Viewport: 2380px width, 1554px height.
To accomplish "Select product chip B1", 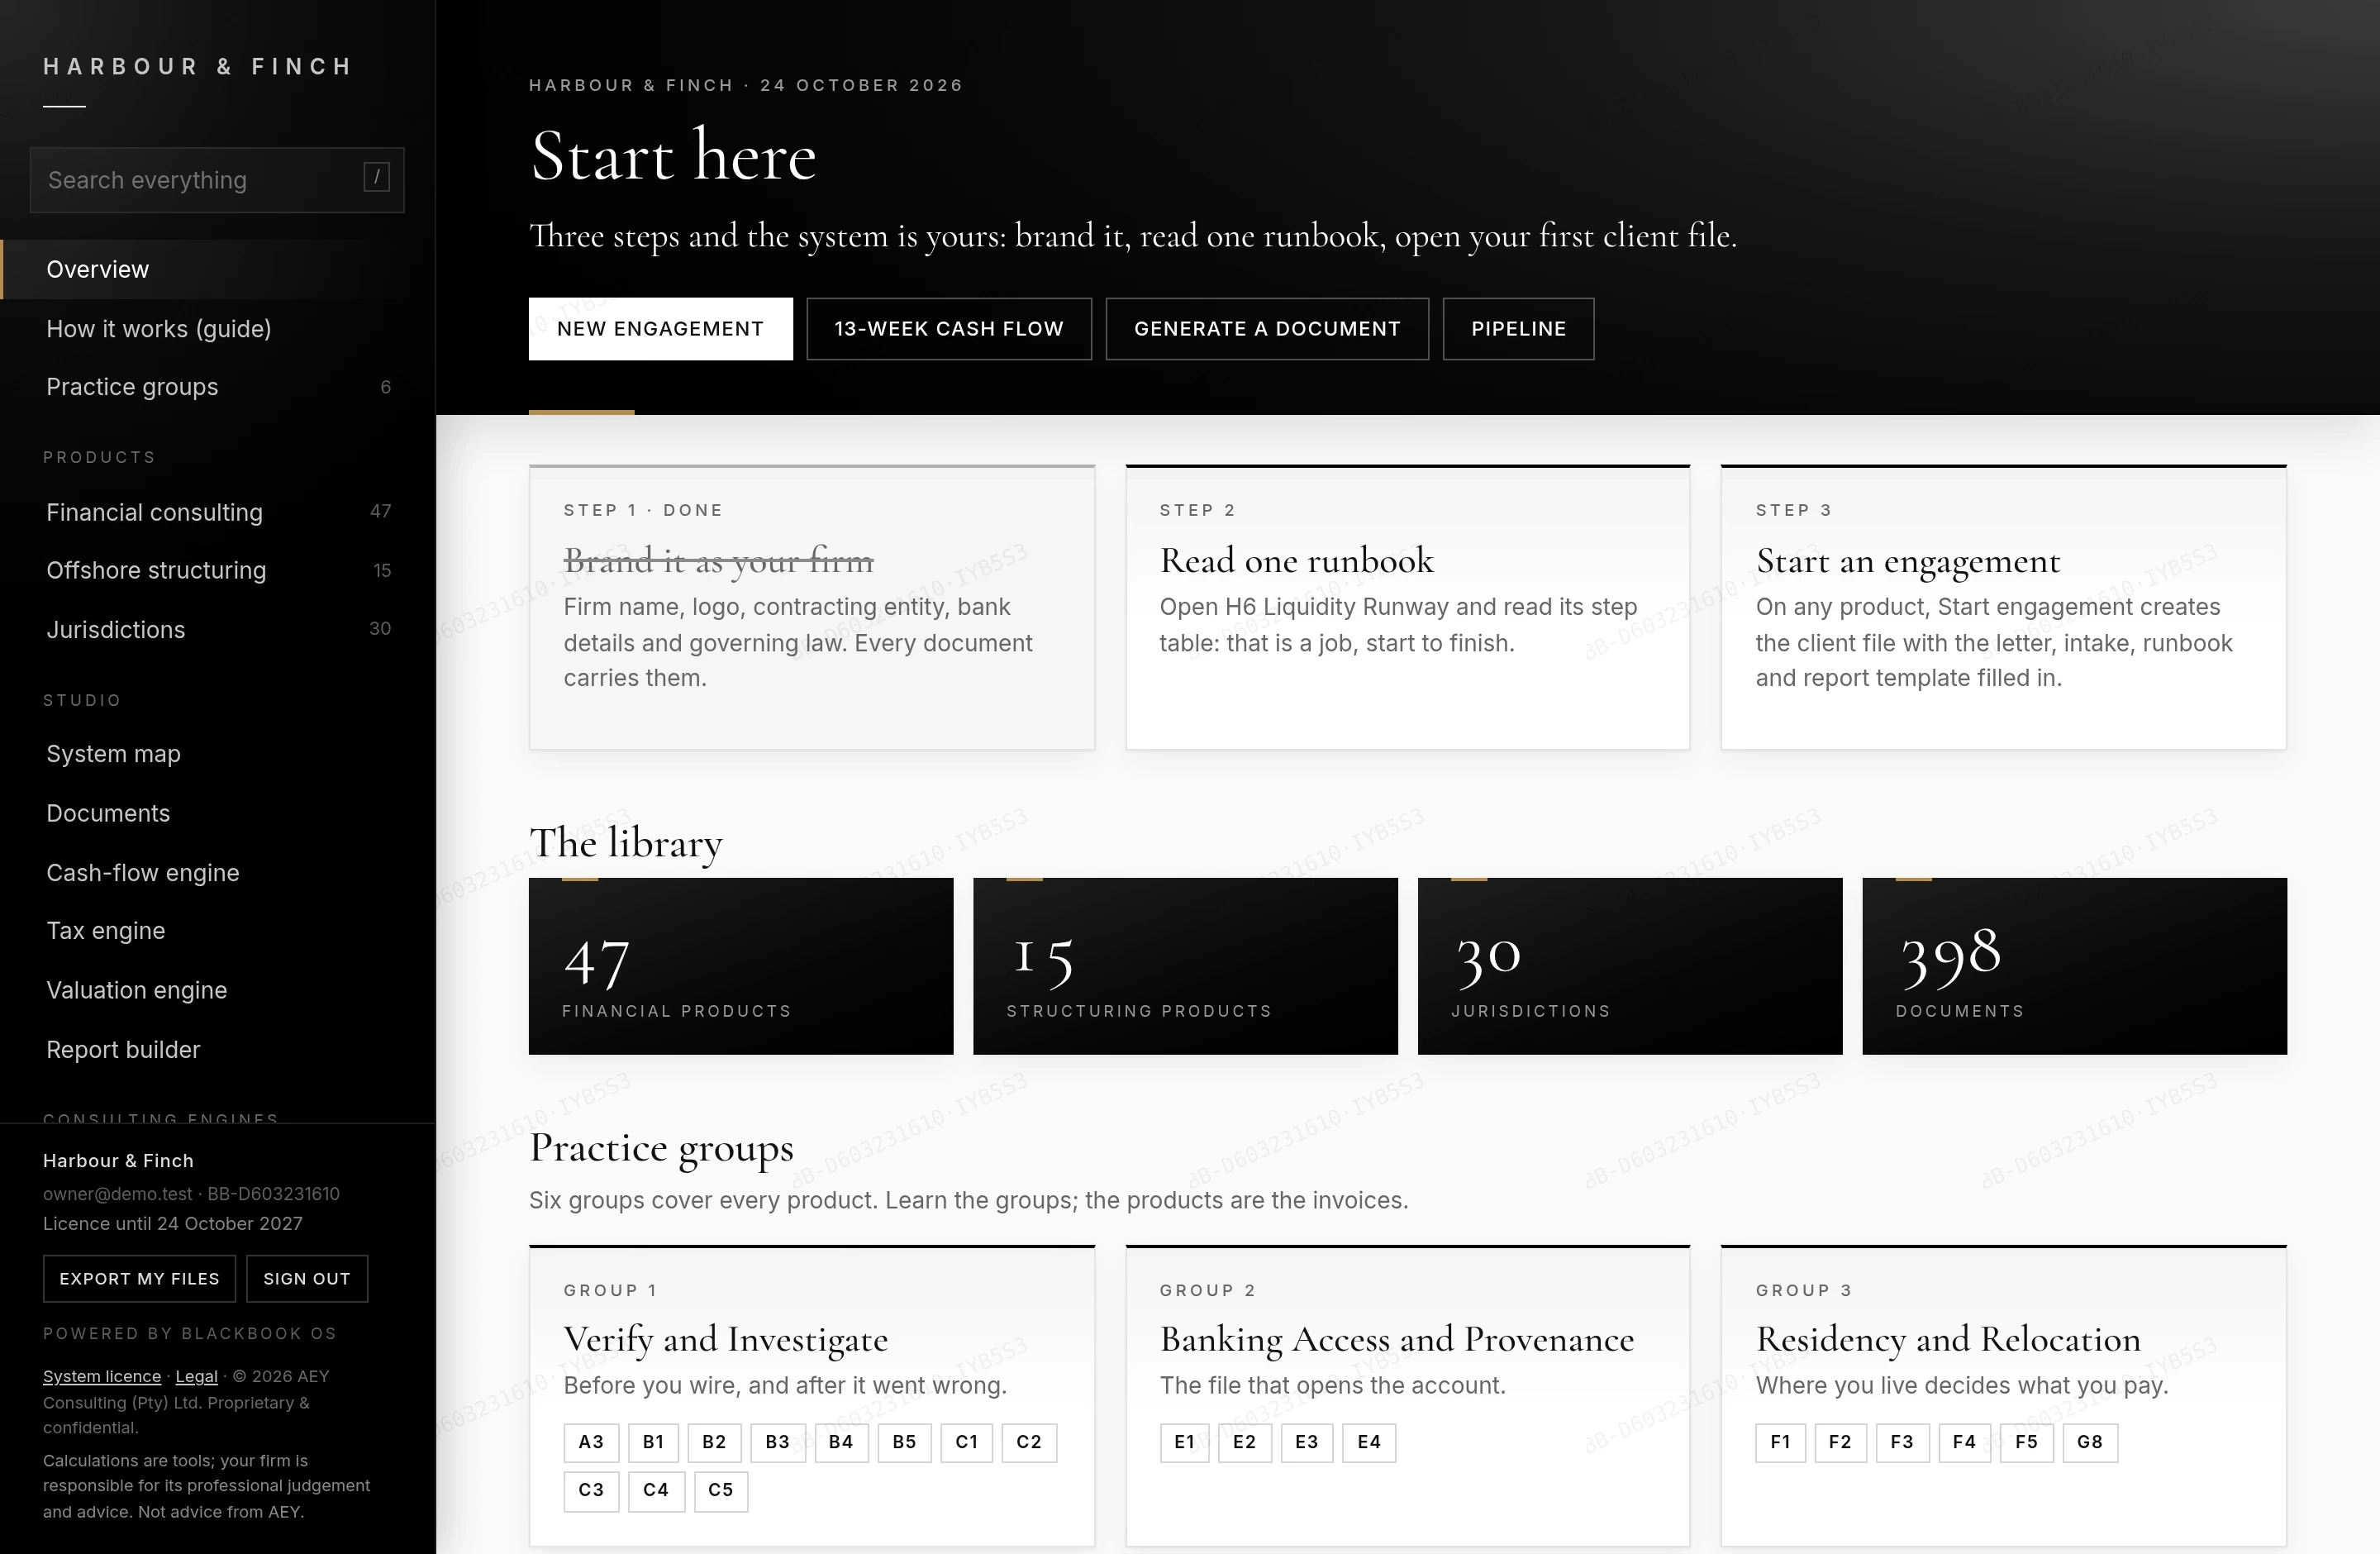I will (x=653, y=1442).
